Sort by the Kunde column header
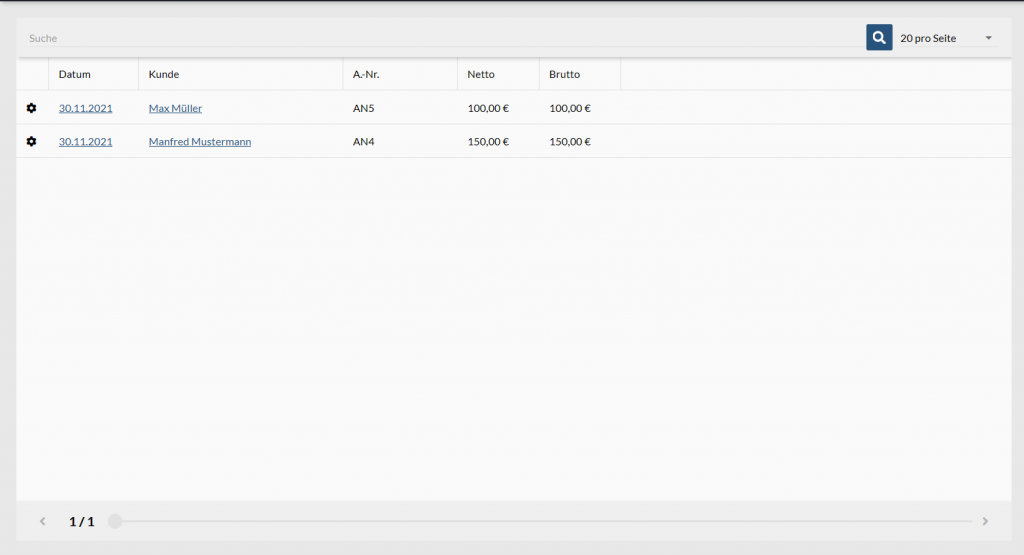 coord(164,74)
